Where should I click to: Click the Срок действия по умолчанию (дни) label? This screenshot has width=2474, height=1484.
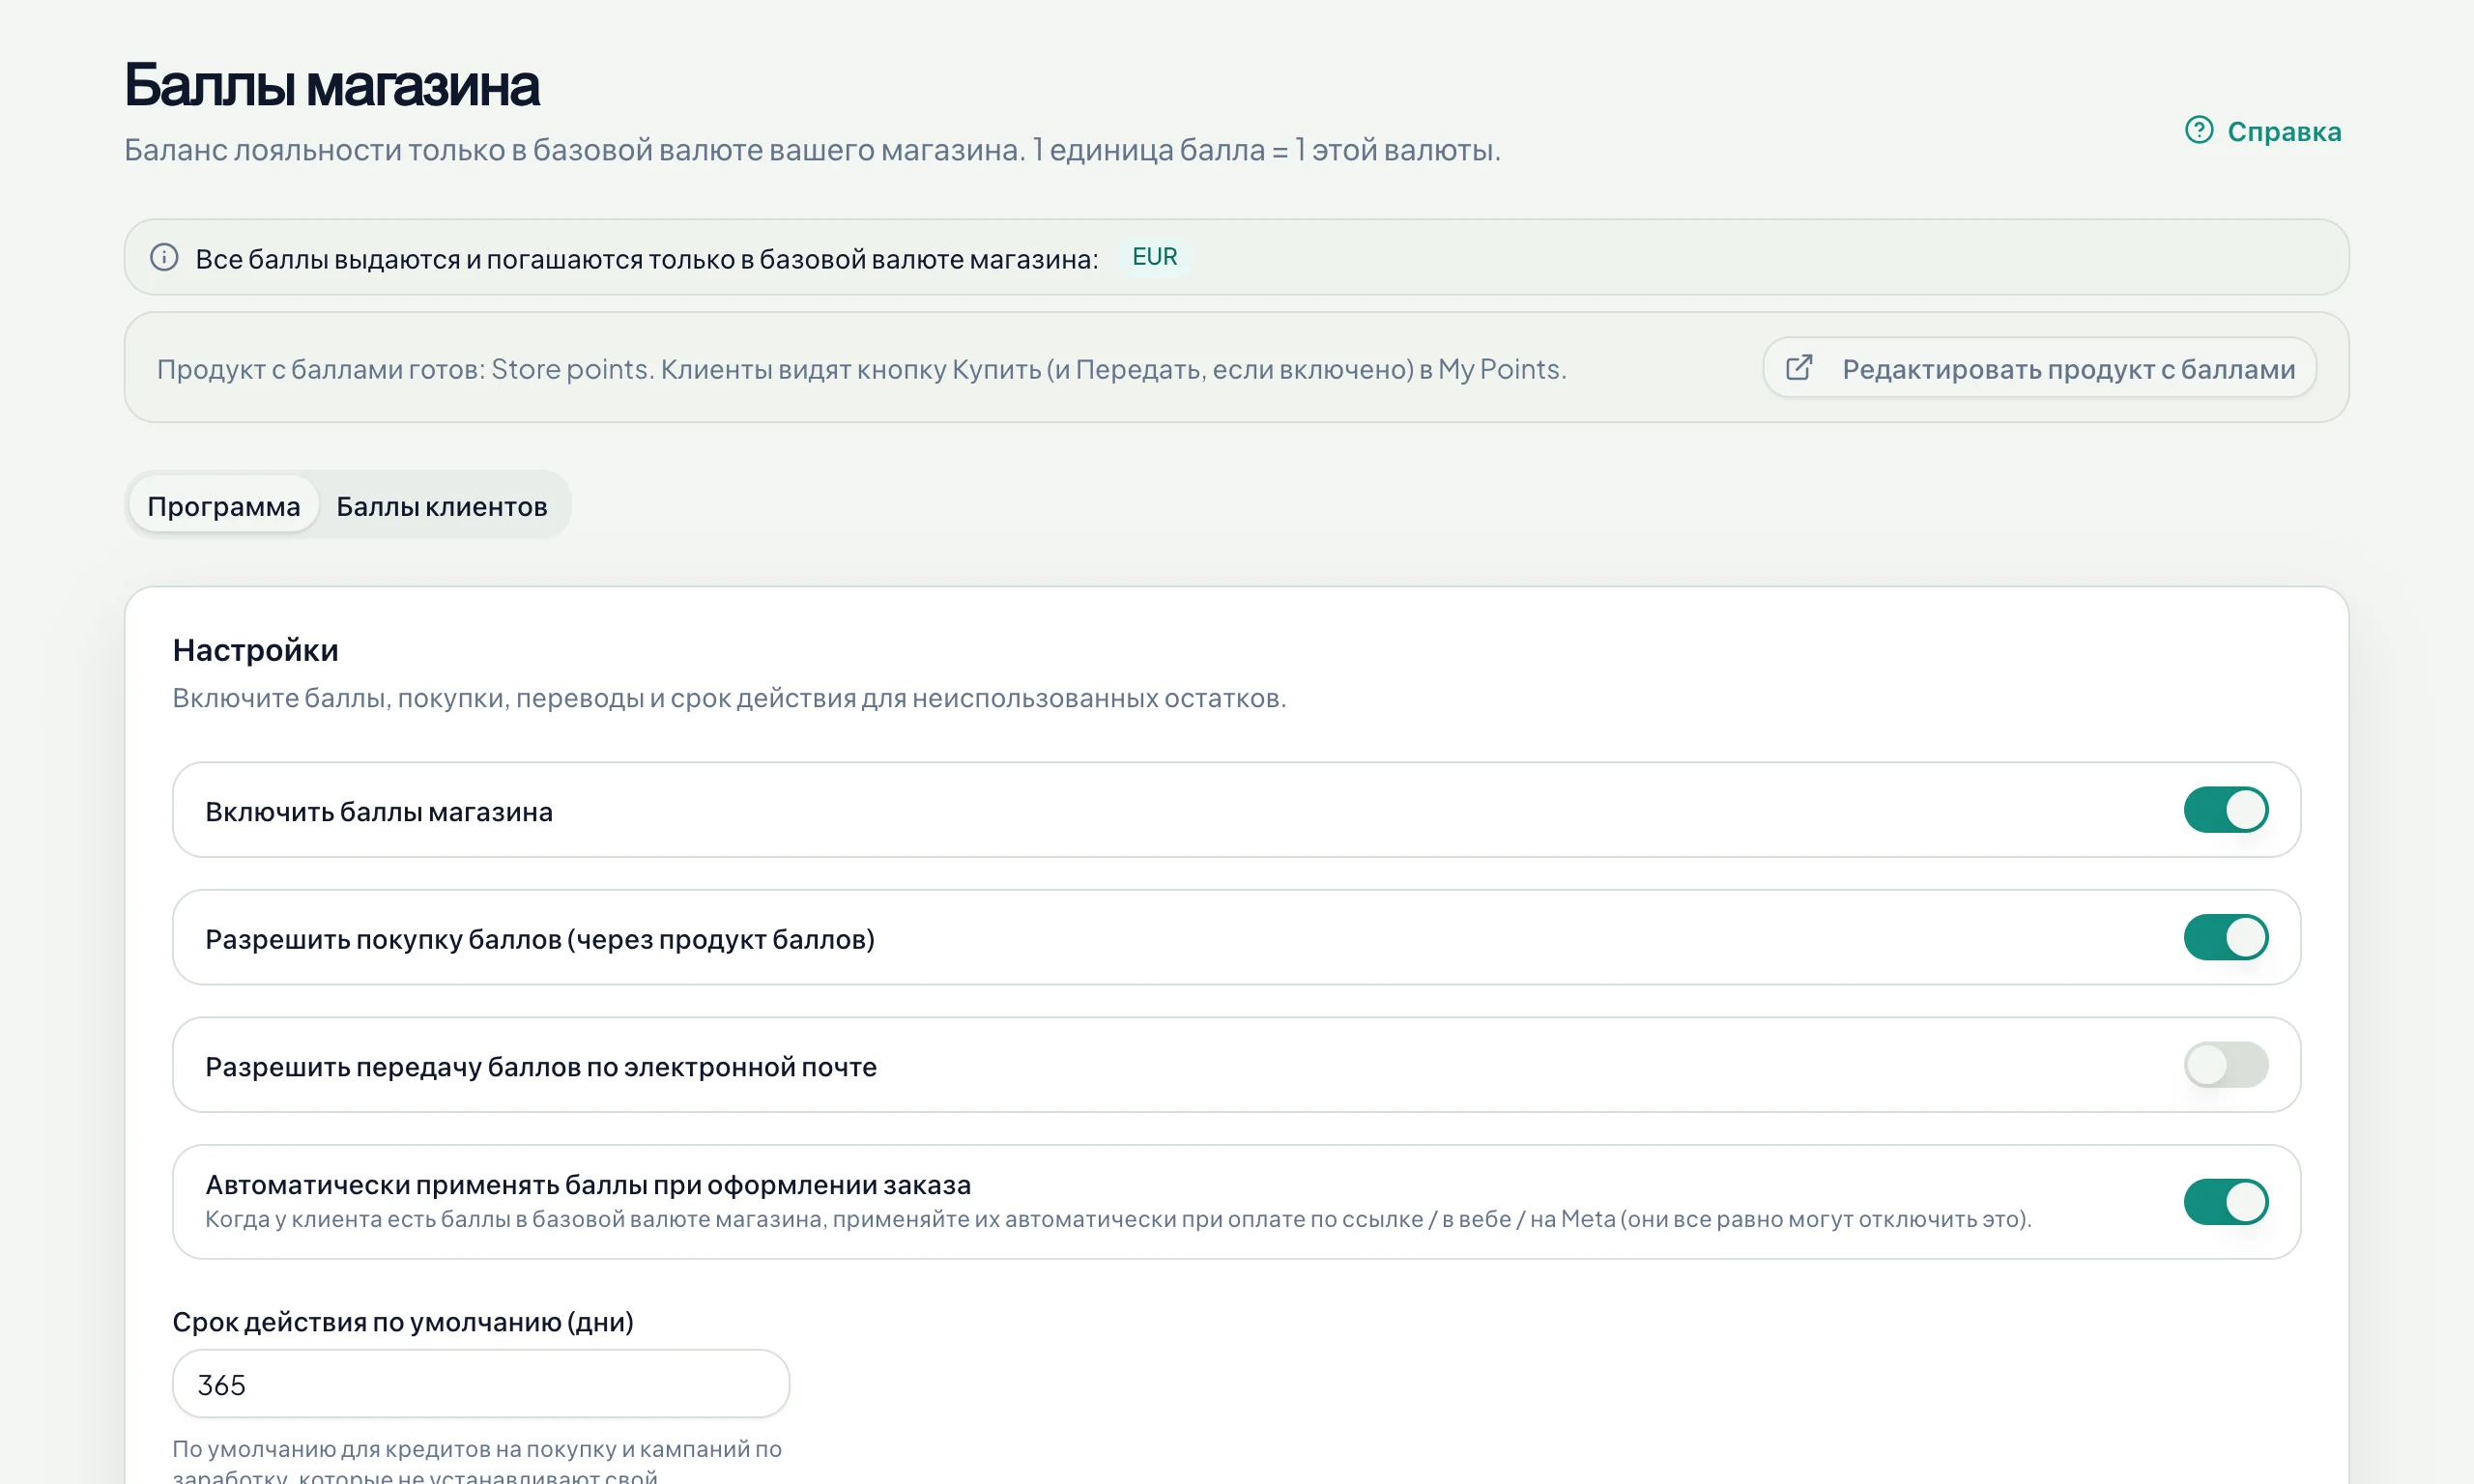point(403,1322)
